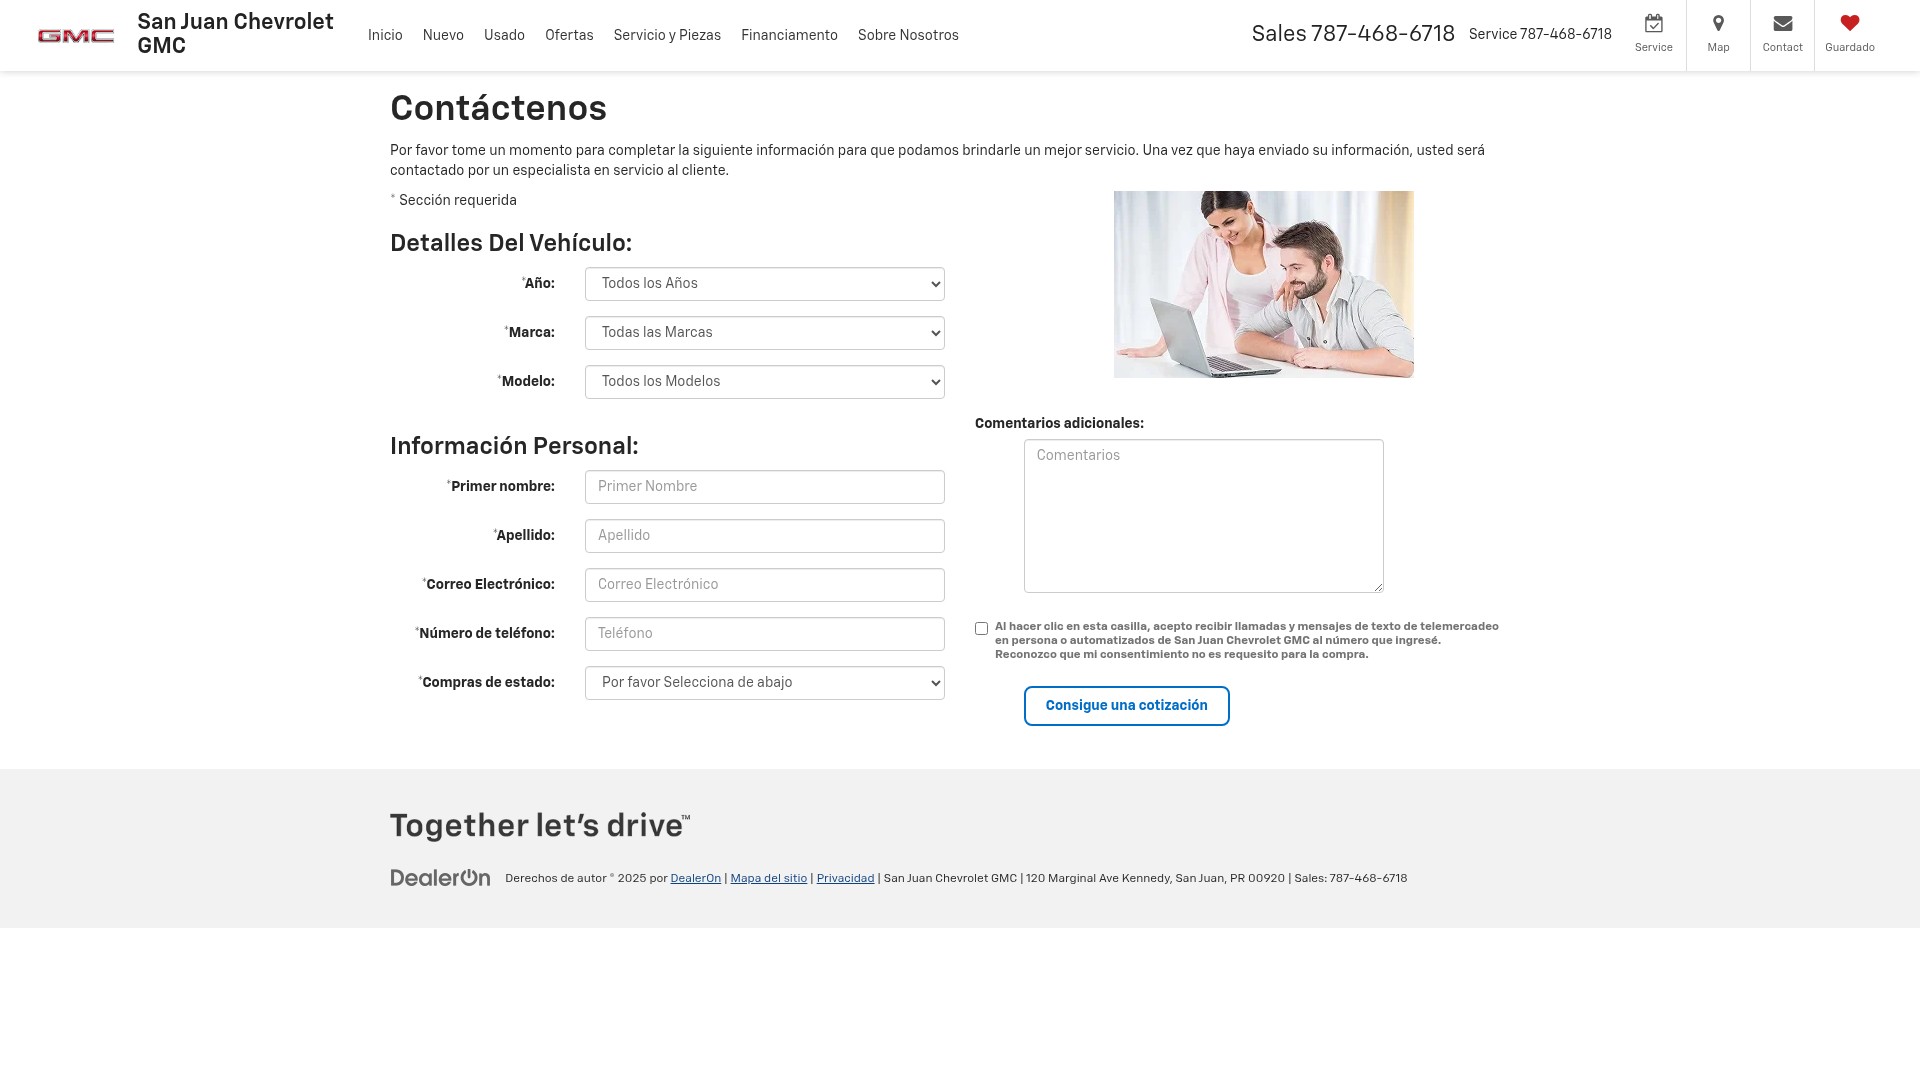Click the 120 Marginal Ave Kennedy address
1920x1080 pixels.
(x=1155, y=879)
